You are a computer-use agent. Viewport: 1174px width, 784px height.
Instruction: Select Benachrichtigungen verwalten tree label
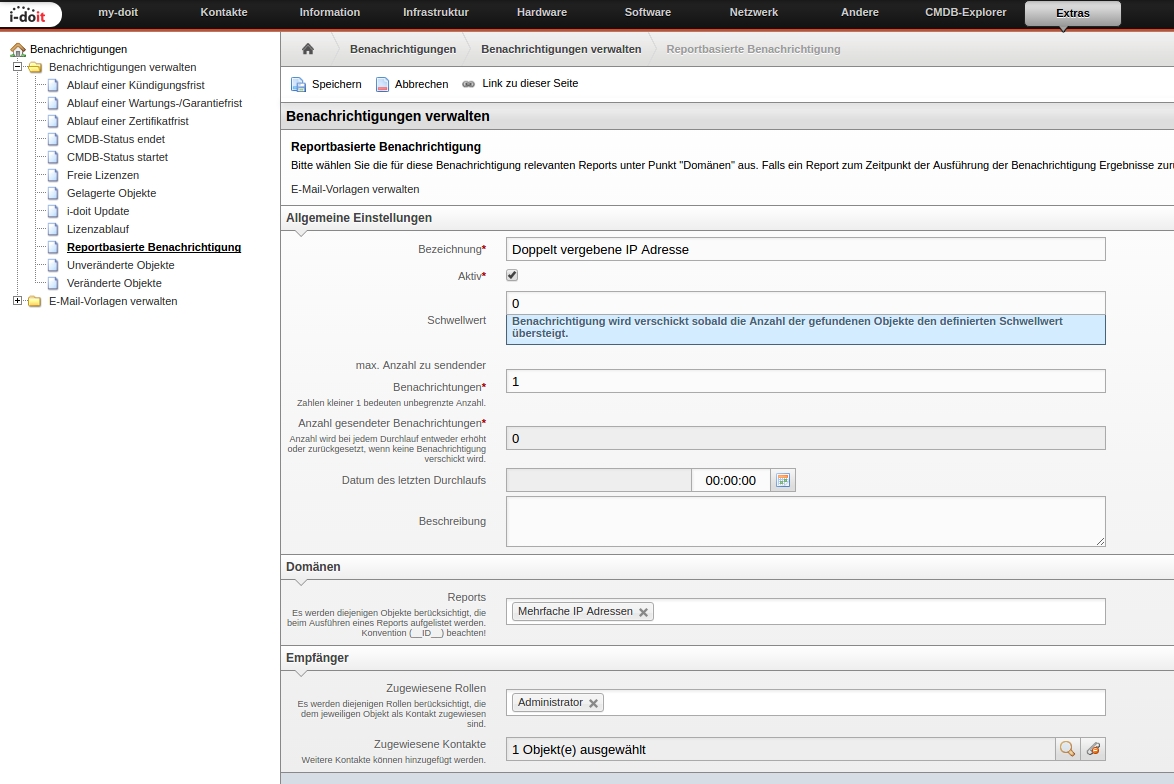[x=123, y=67]
